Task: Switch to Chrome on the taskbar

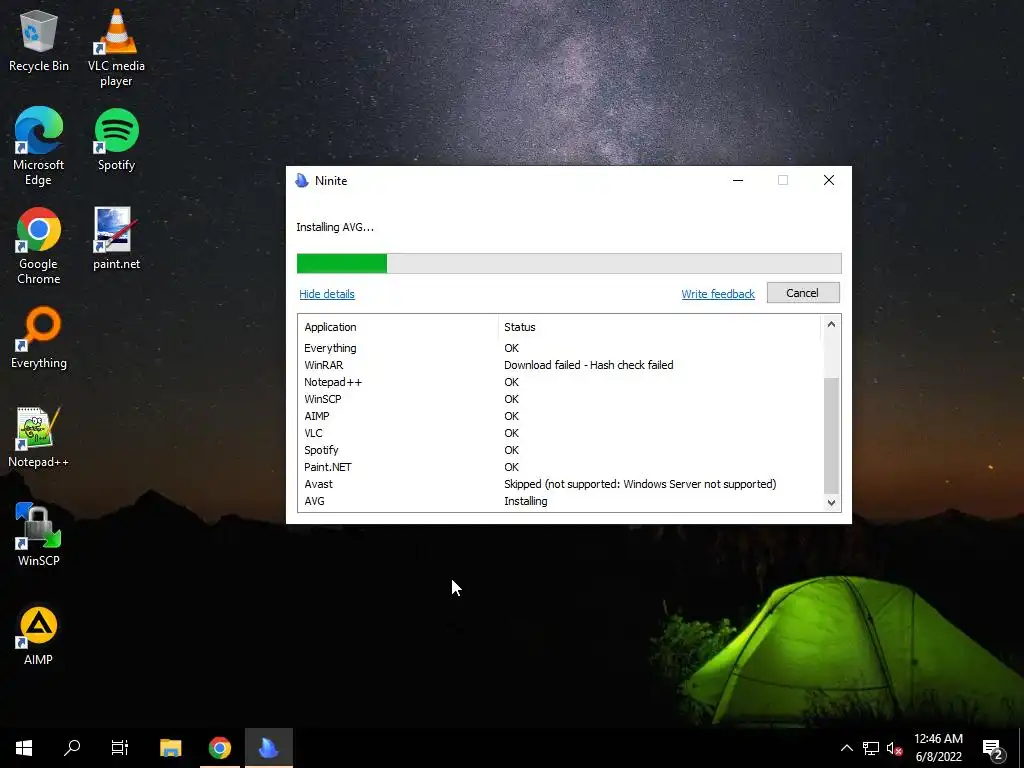Action: [220, 748]
